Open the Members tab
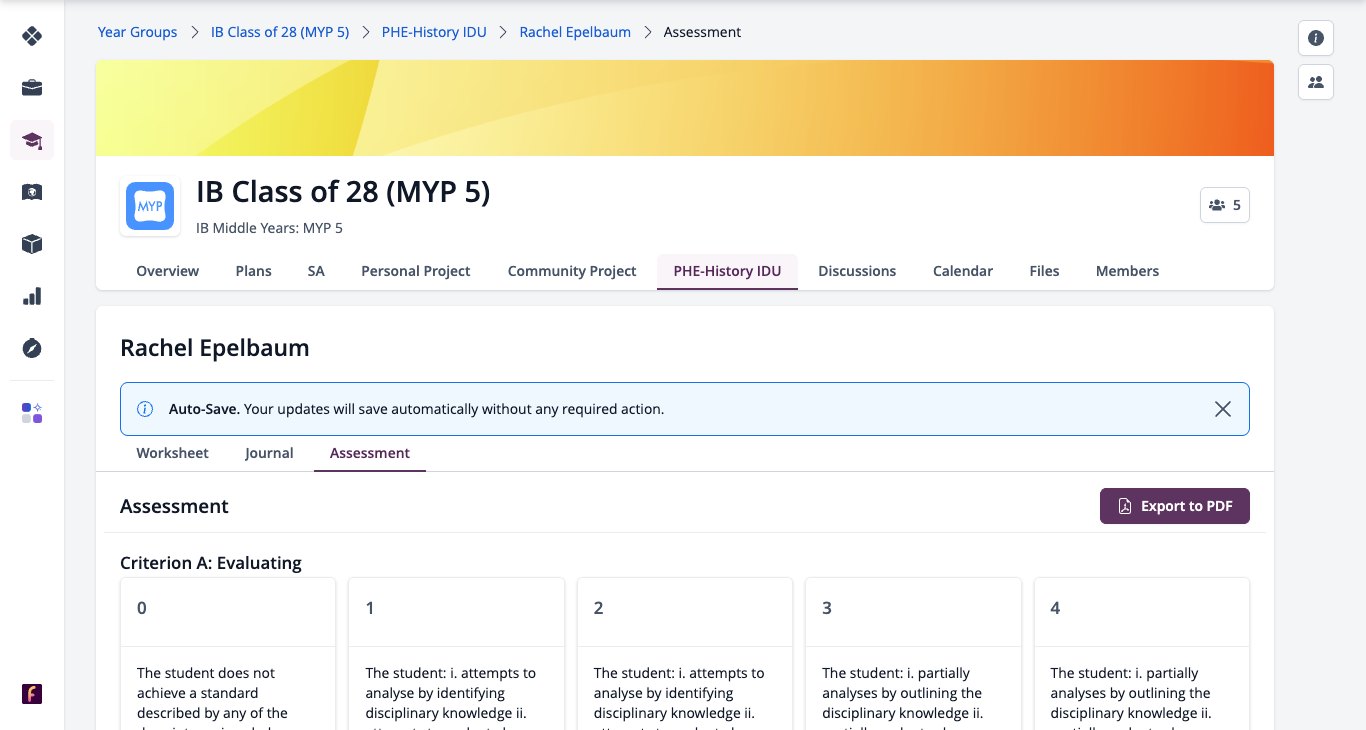Image resolution: width=1366 pixels, height=730 pixels. coord(1127,271)
